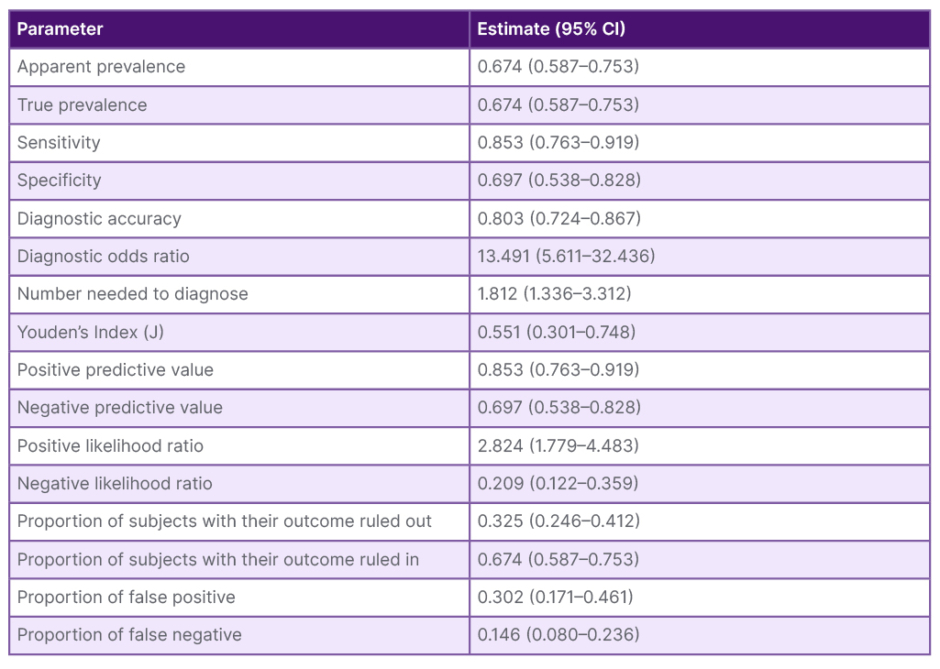The image size is (940, 669).
Task: Click the Parameter column header
Action: pos(60,29)
